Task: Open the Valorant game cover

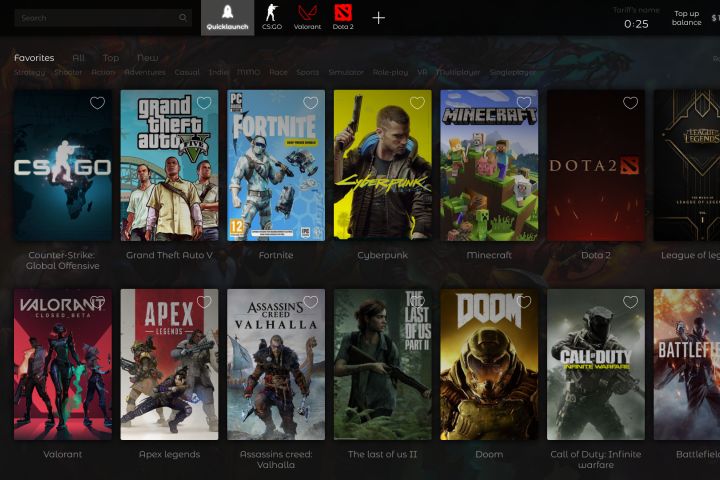Action: pos(62,364)
